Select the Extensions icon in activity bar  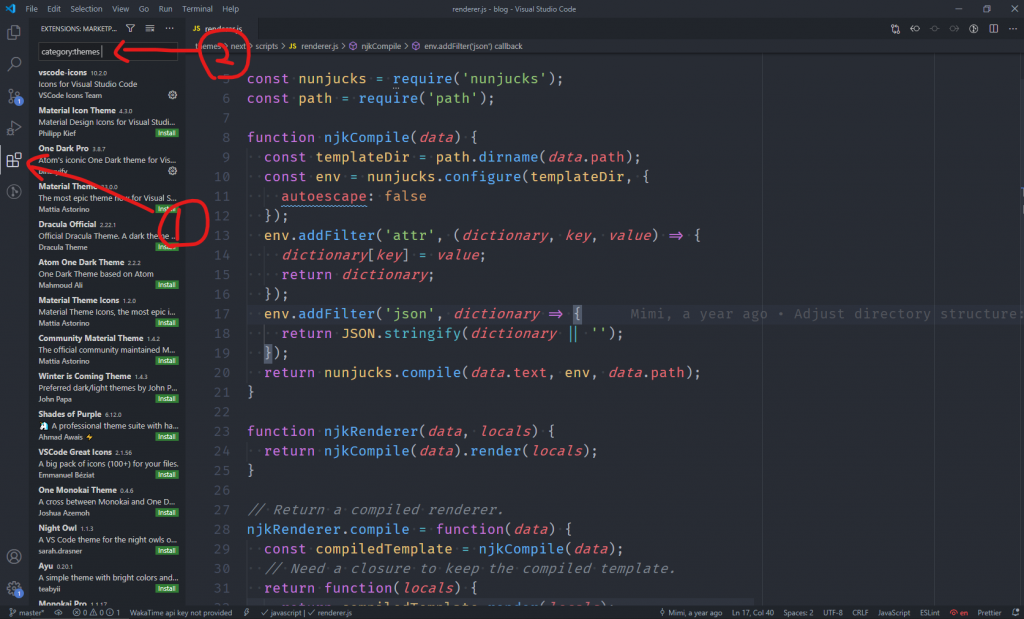coord(14,160)
